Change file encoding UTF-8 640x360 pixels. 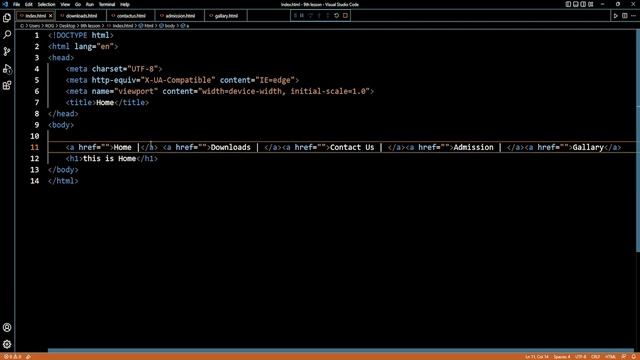tap(580, 357)
